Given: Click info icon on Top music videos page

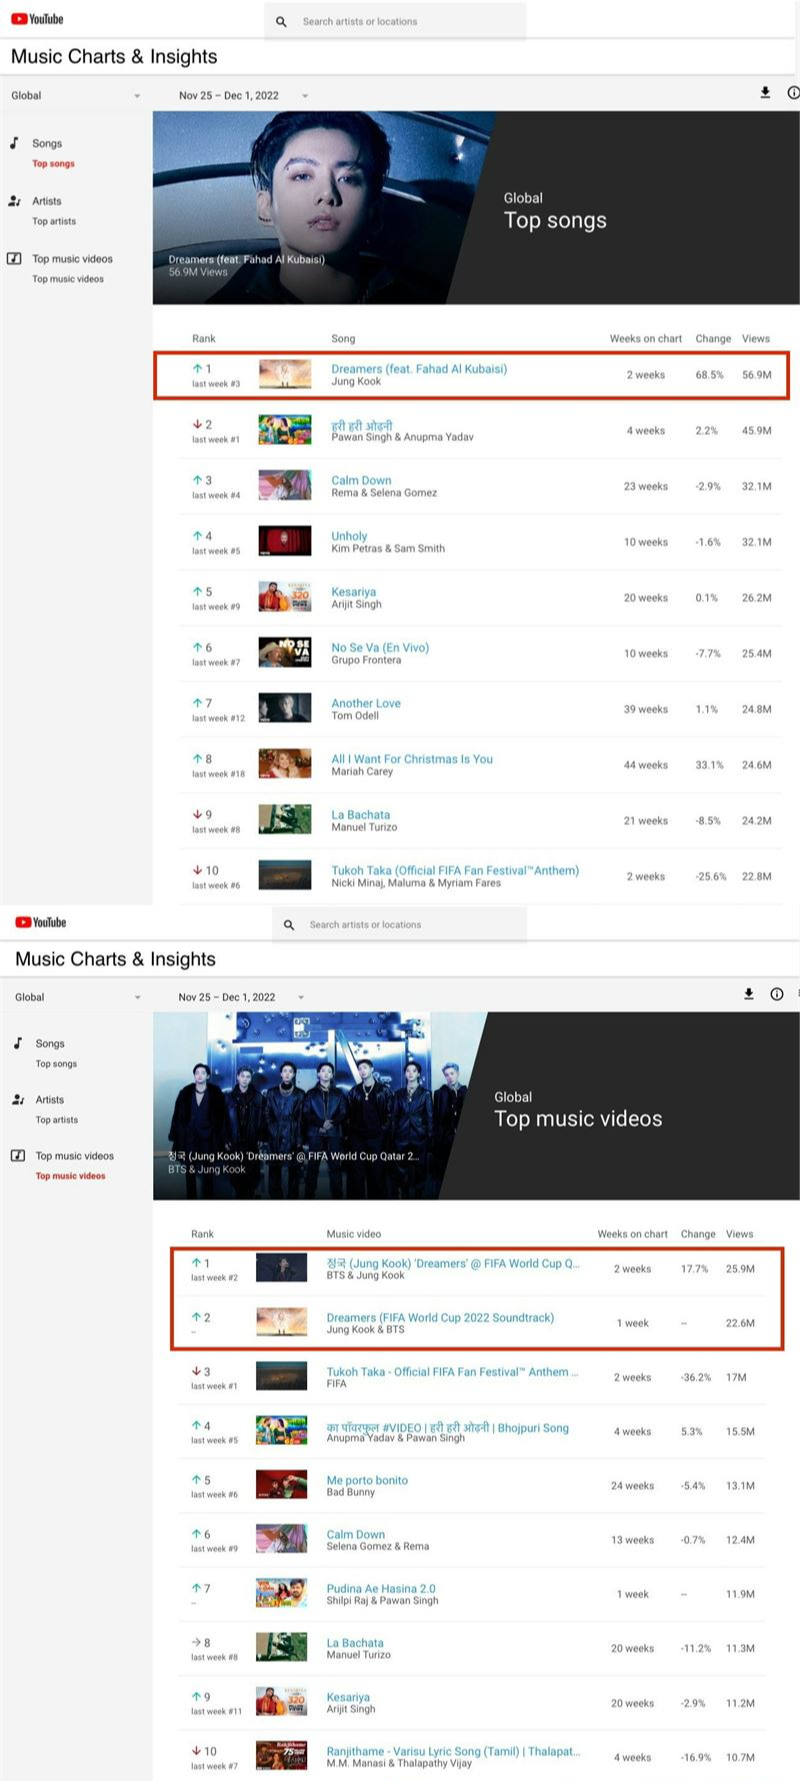Looking at the screenshot, I should (777, 994).
